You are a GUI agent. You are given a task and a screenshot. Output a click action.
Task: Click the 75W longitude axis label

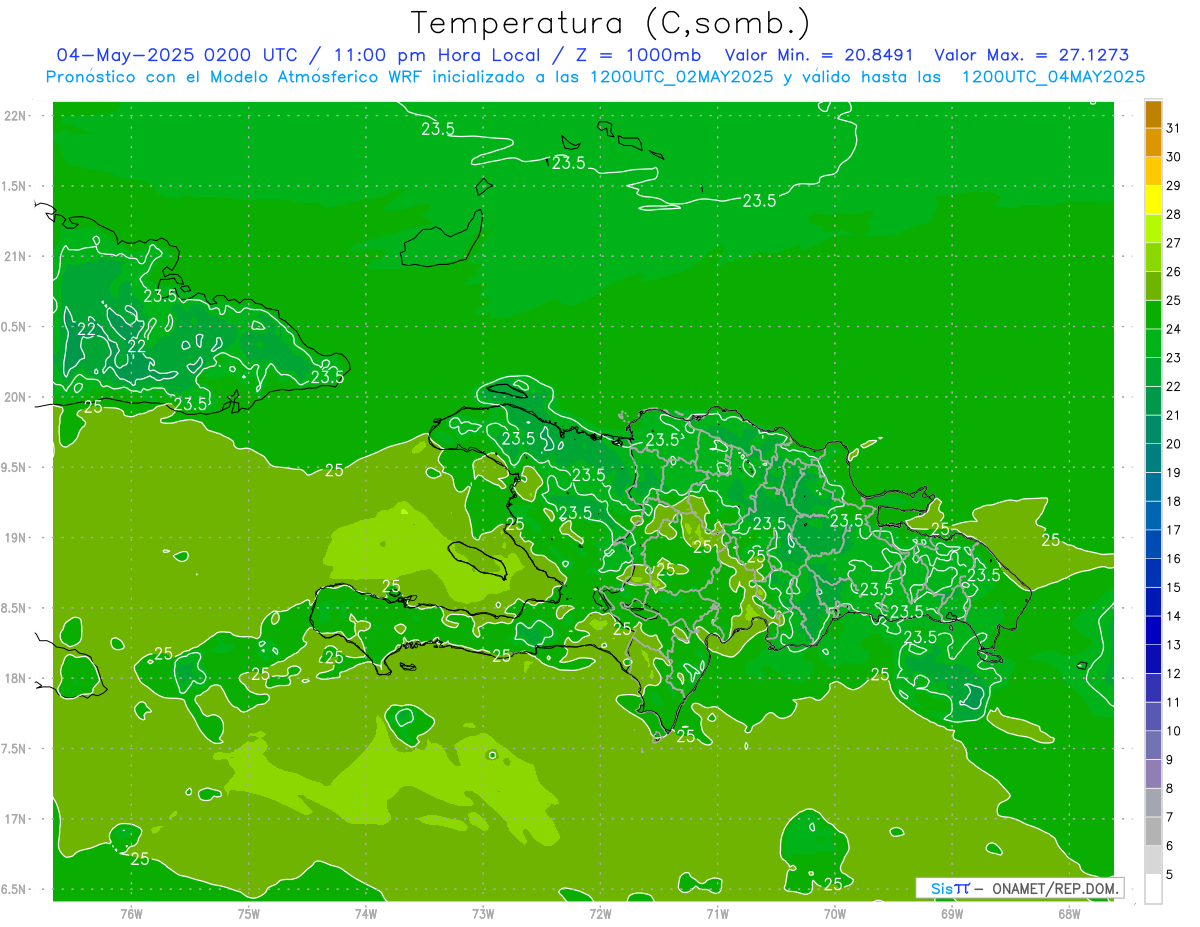point(249,913)
